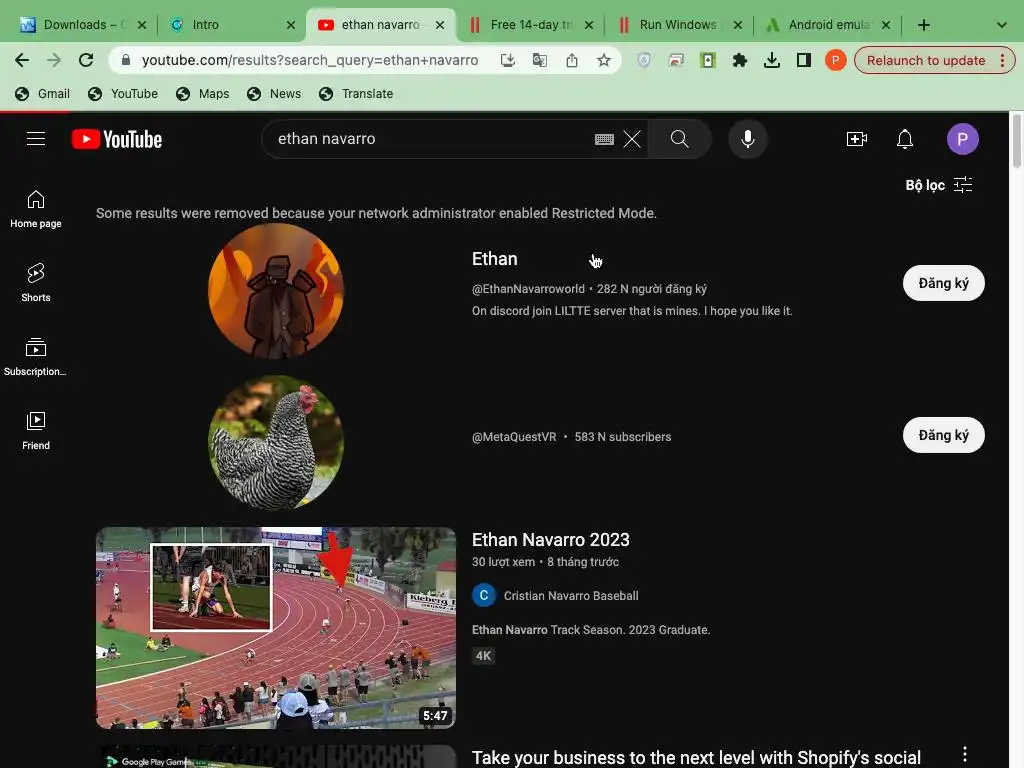The image size is (1024, 768).
Task: Open the browser Downloads icon
Action: point(771,60)
